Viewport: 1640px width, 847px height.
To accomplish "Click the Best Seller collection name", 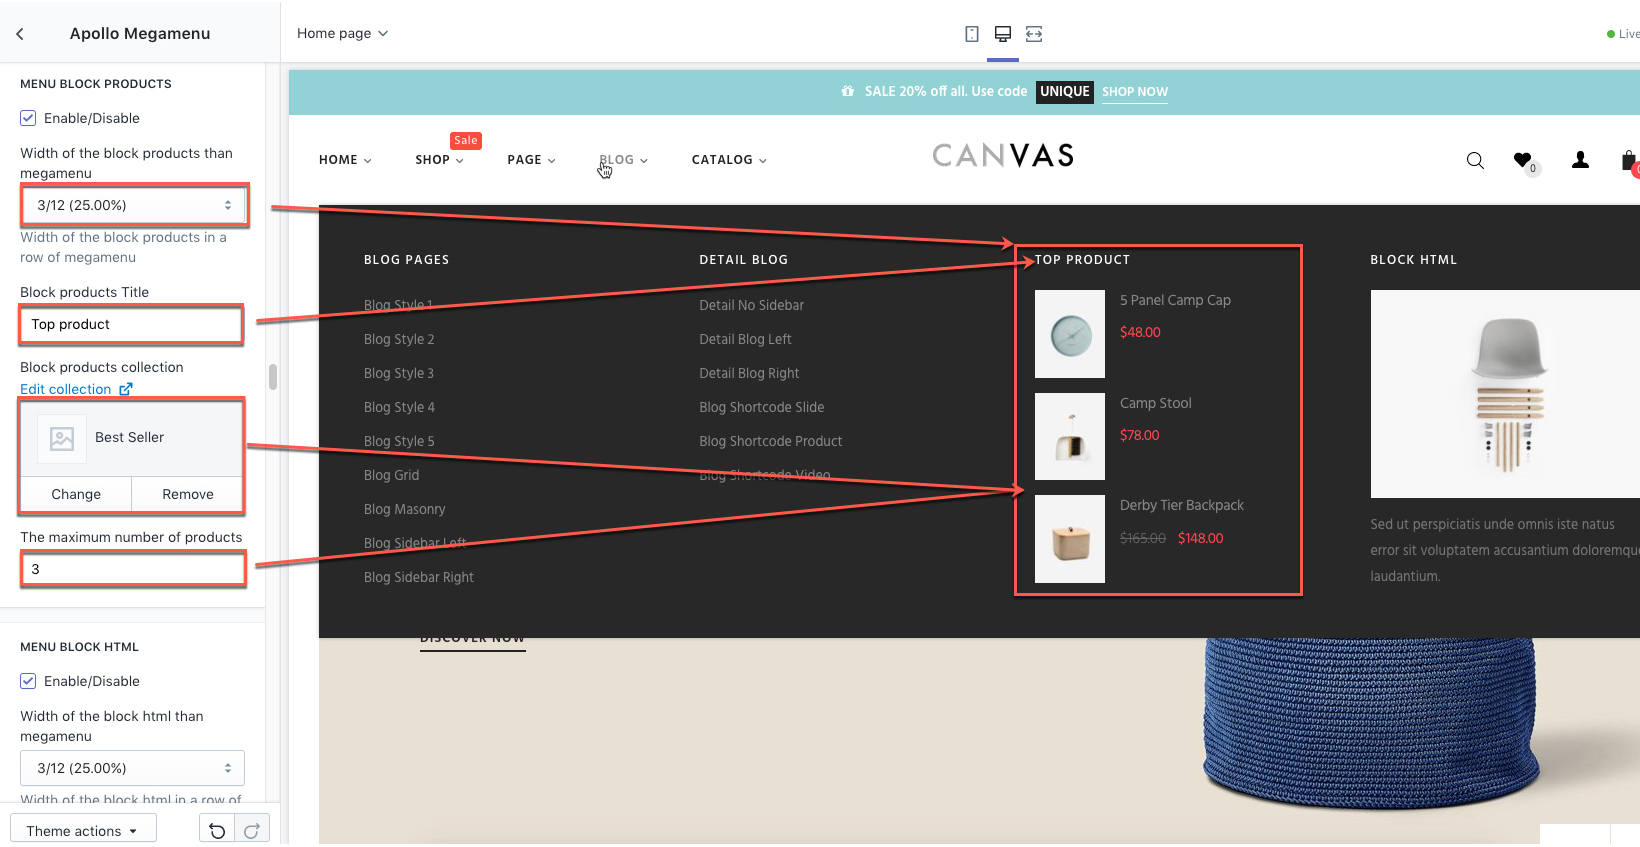I will click(x=130, y=437).
